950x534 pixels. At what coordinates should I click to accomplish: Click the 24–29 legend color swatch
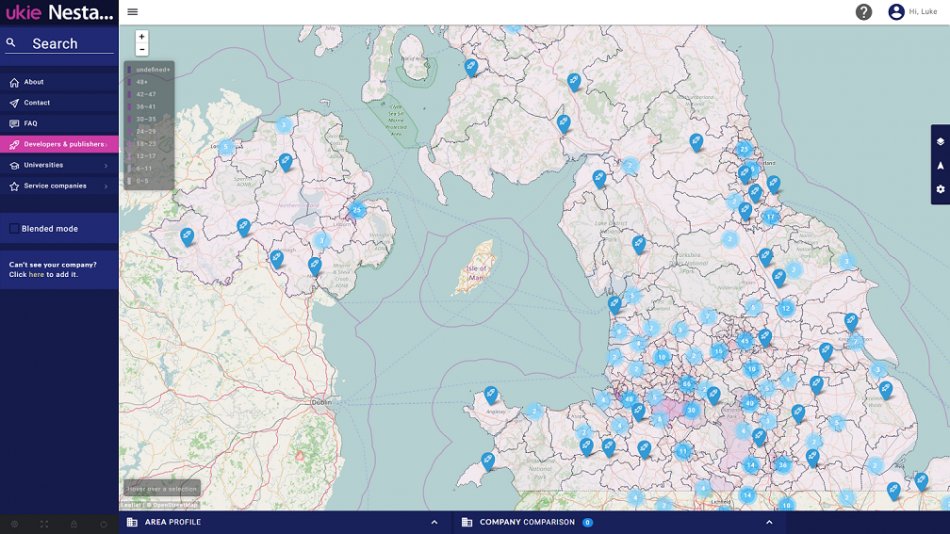click(129, 132)
